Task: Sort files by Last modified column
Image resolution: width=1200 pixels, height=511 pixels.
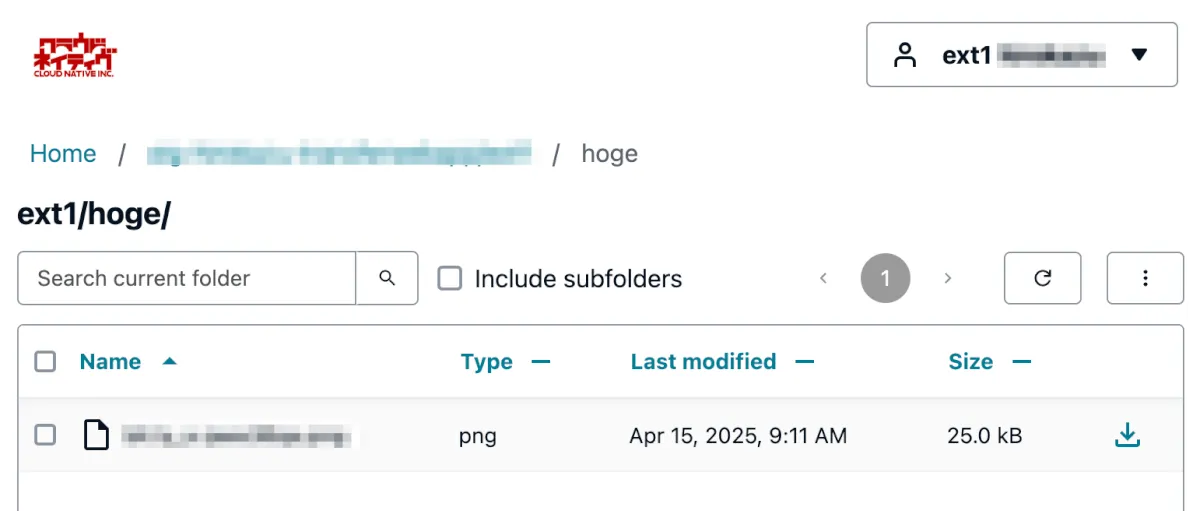Action: [x=703, y=361]
